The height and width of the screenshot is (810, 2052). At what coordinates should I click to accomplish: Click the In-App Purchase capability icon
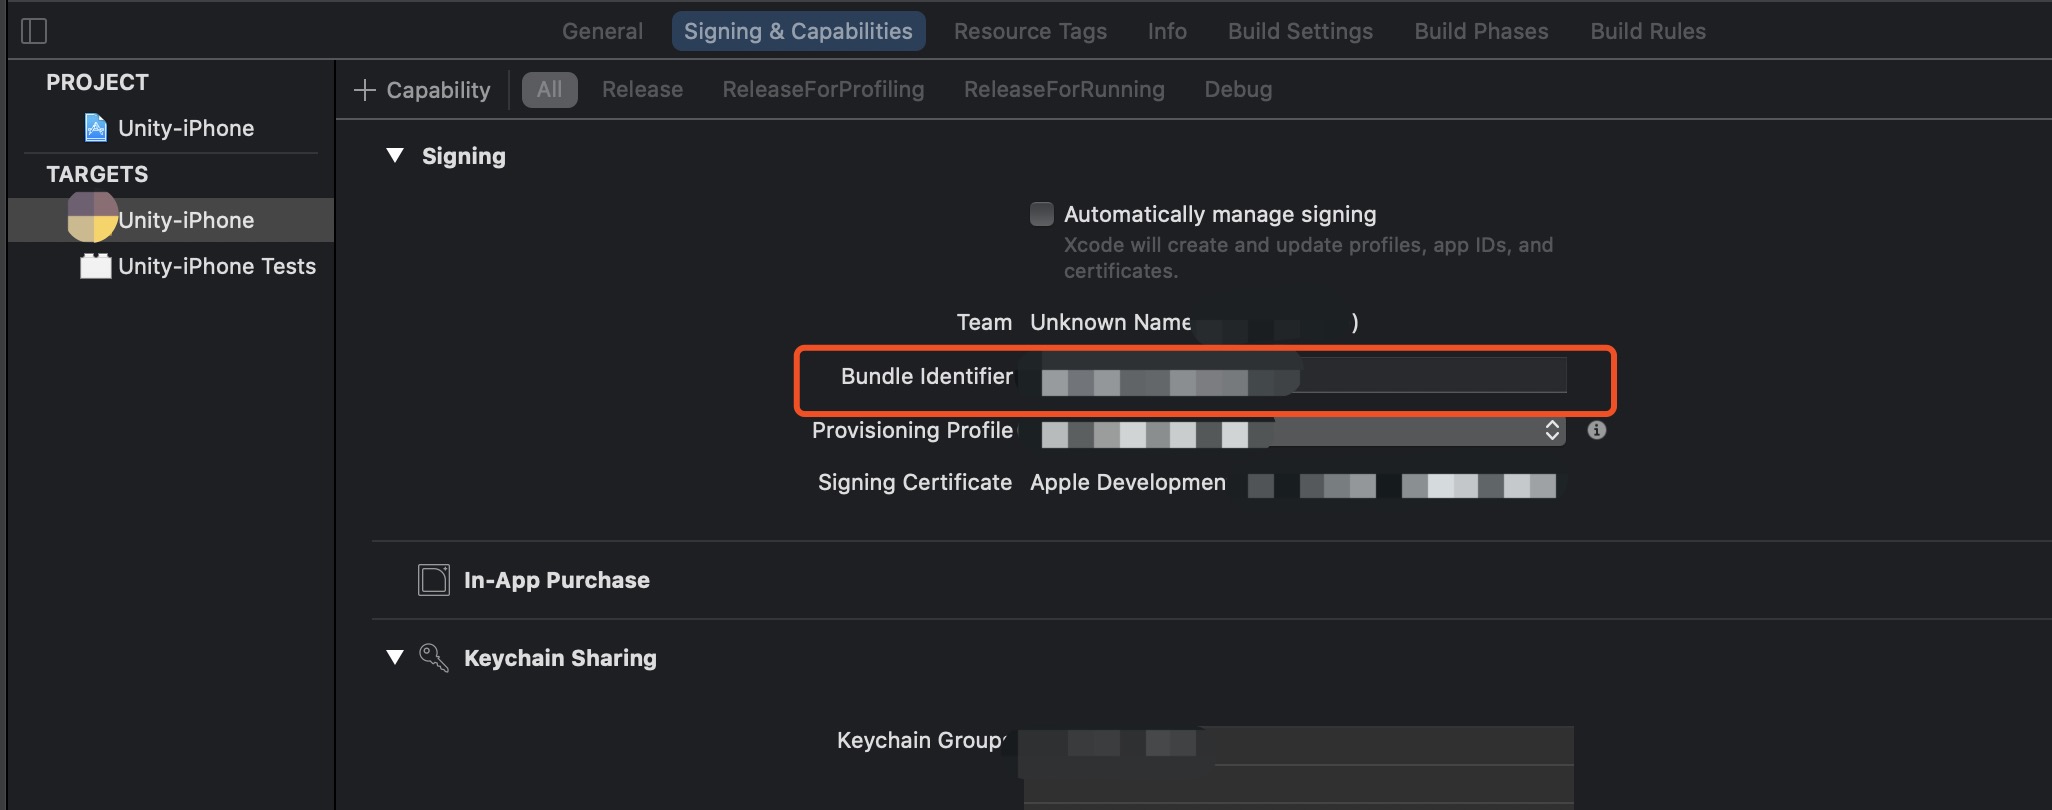coord(434,580)
